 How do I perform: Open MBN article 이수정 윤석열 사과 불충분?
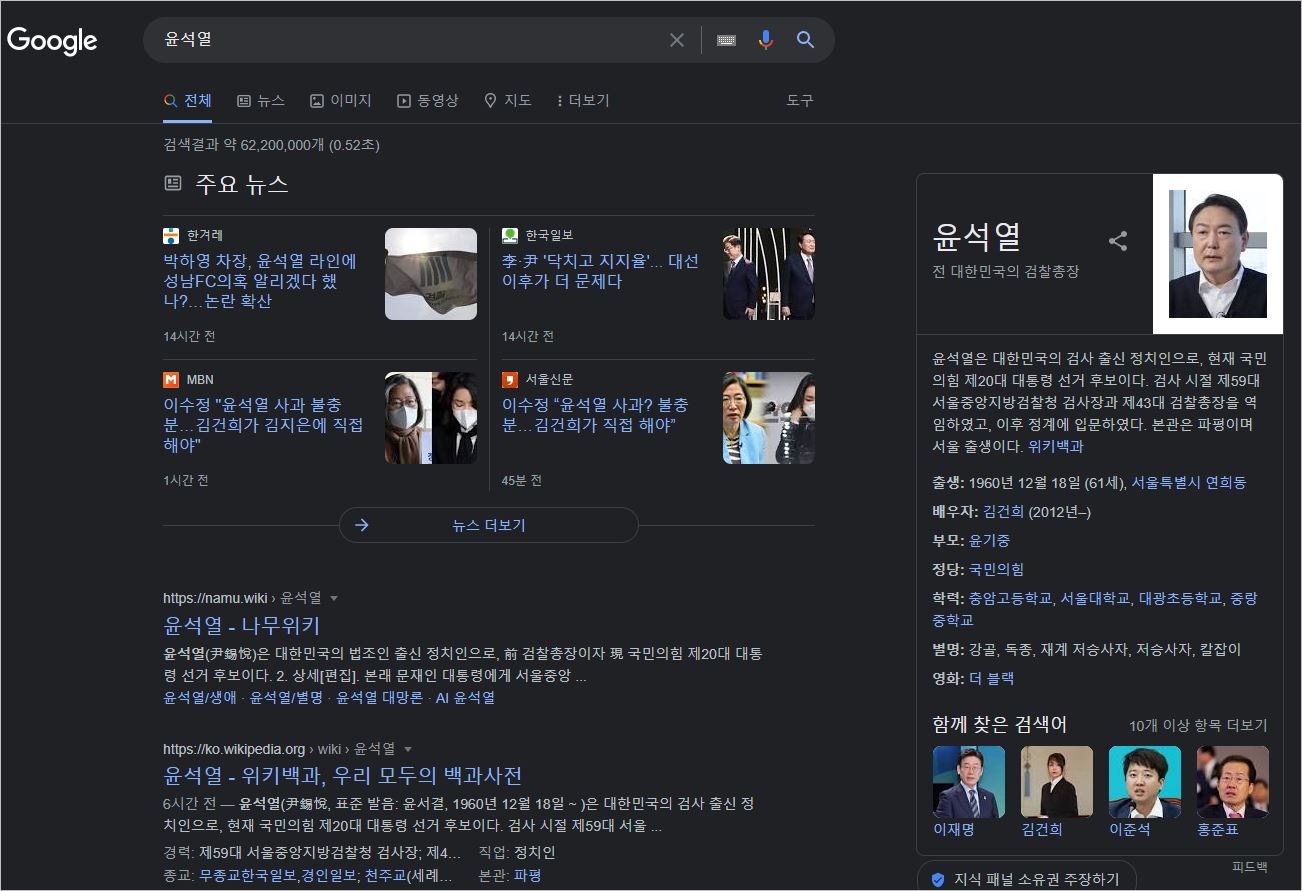[263, 425]
